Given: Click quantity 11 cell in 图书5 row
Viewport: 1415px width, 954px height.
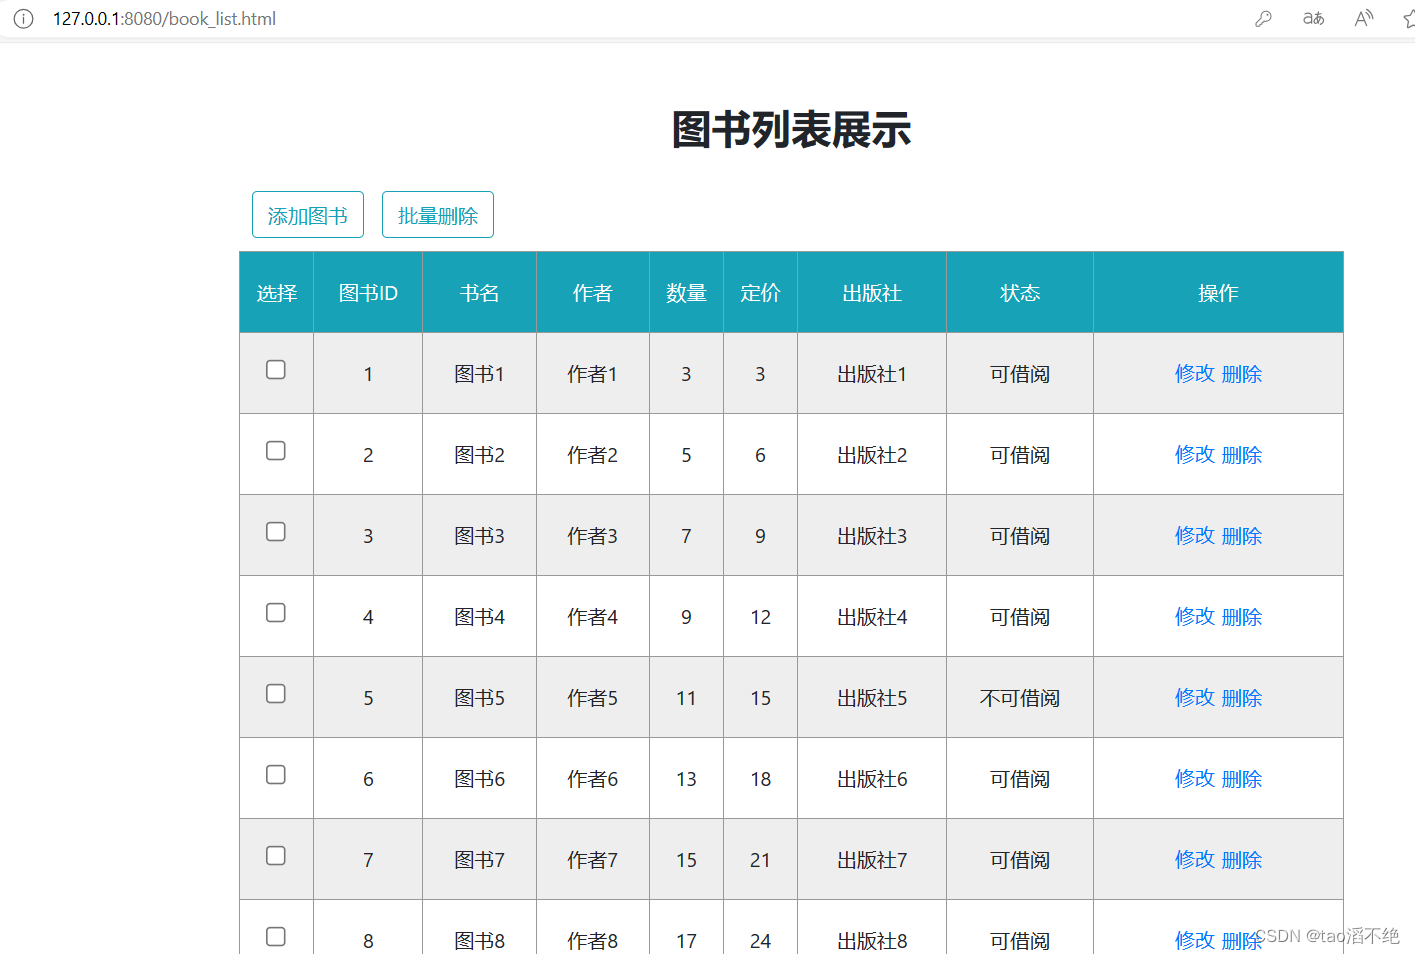Looking at the screenshot, I should pos(687,698).
